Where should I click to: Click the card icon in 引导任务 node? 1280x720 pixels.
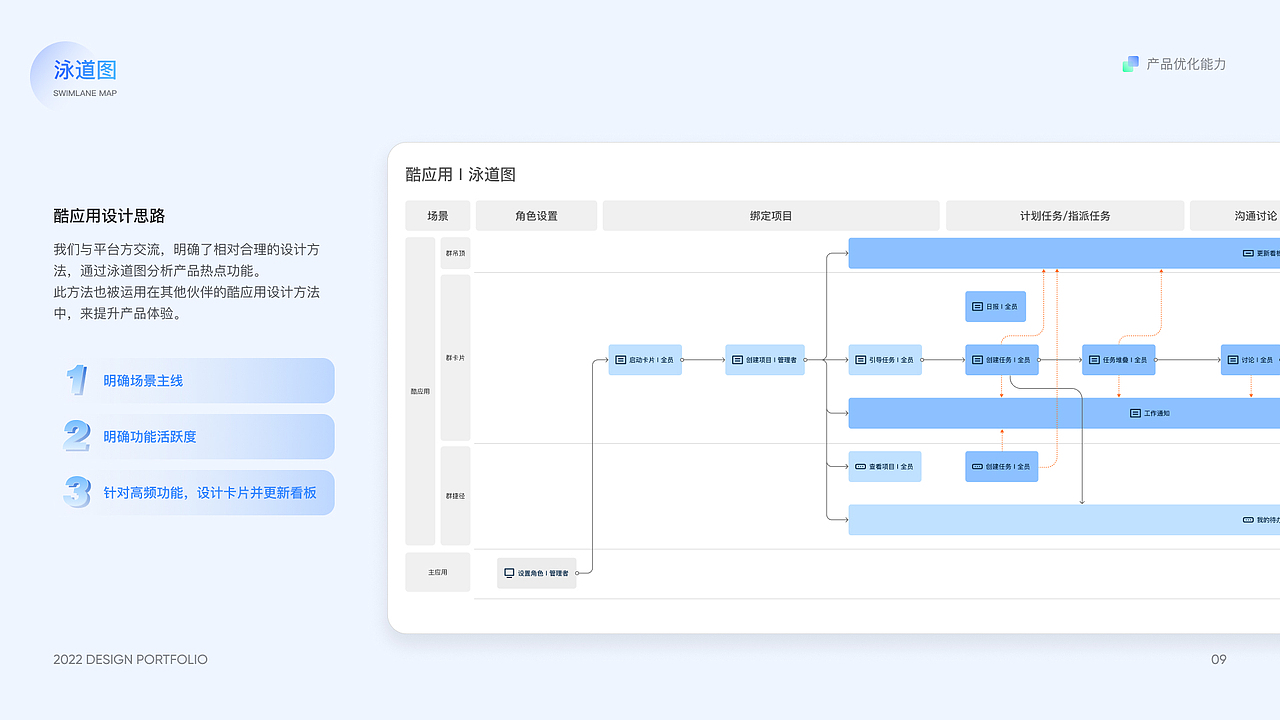860,360
